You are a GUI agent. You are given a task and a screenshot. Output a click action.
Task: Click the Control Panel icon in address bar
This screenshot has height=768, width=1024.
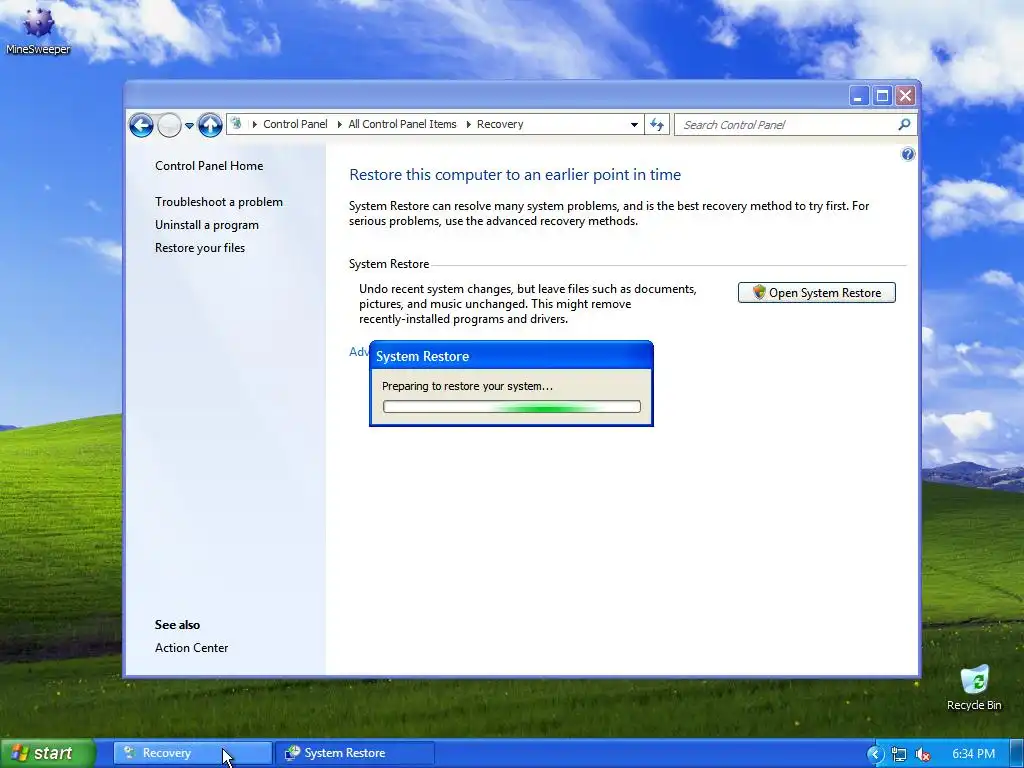(237, 123)
